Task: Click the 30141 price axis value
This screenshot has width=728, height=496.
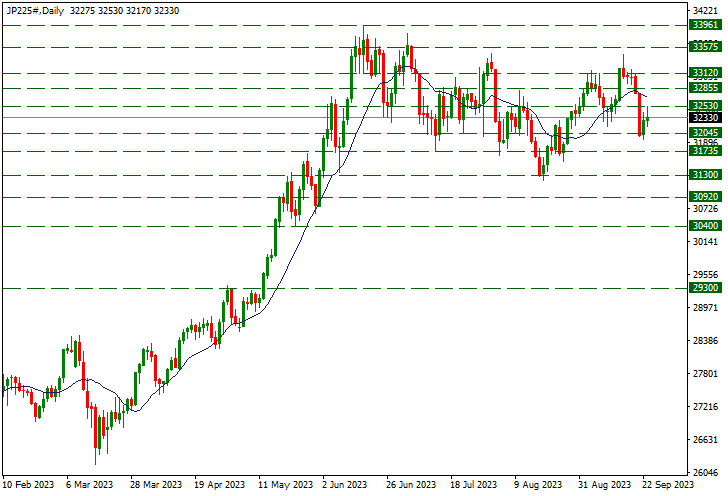Action: [x=705, y=242]
